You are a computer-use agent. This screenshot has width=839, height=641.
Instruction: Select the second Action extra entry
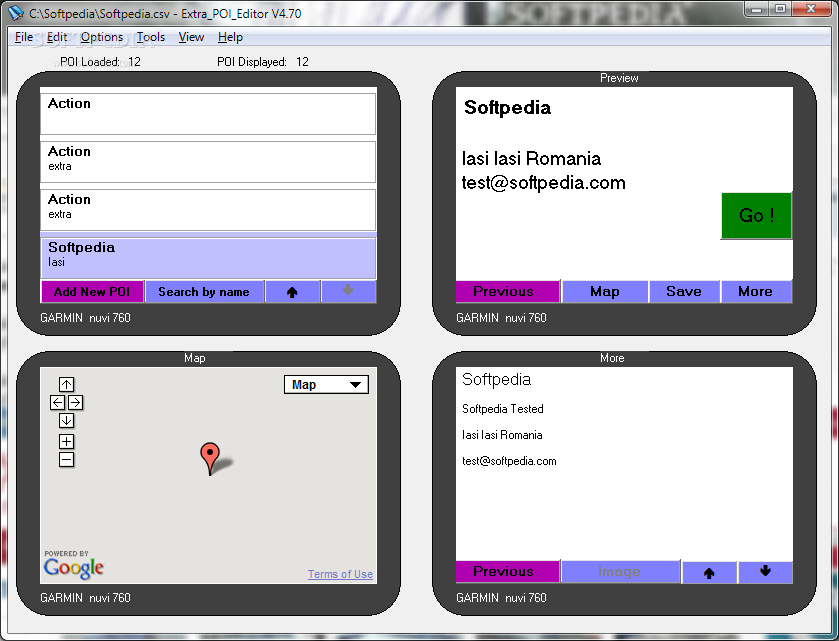(208, 162)
